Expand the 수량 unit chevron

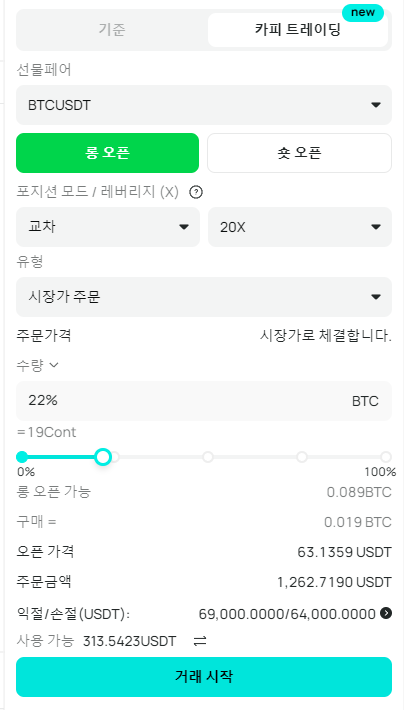(x=54, y=365)
